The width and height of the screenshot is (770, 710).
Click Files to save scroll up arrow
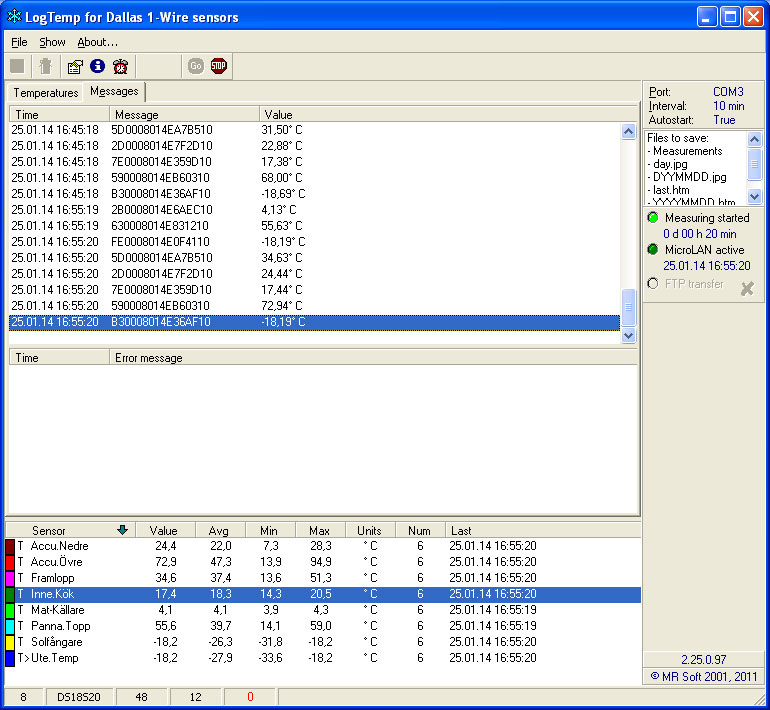tap(754, 139)
